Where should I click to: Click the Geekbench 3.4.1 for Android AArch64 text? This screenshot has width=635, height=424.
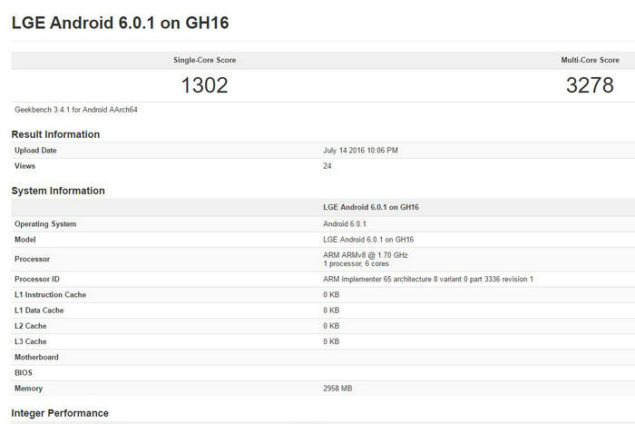(x=75, y=109)
